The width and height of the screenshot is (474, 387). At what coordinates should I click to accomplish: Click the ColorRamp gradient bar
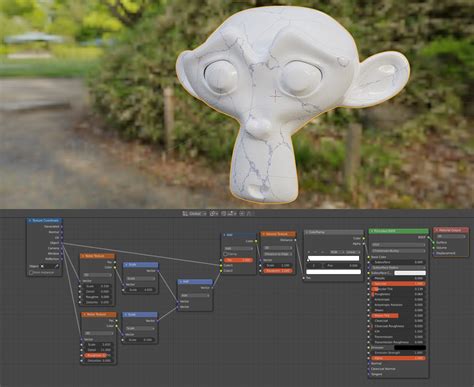(333, 258)
